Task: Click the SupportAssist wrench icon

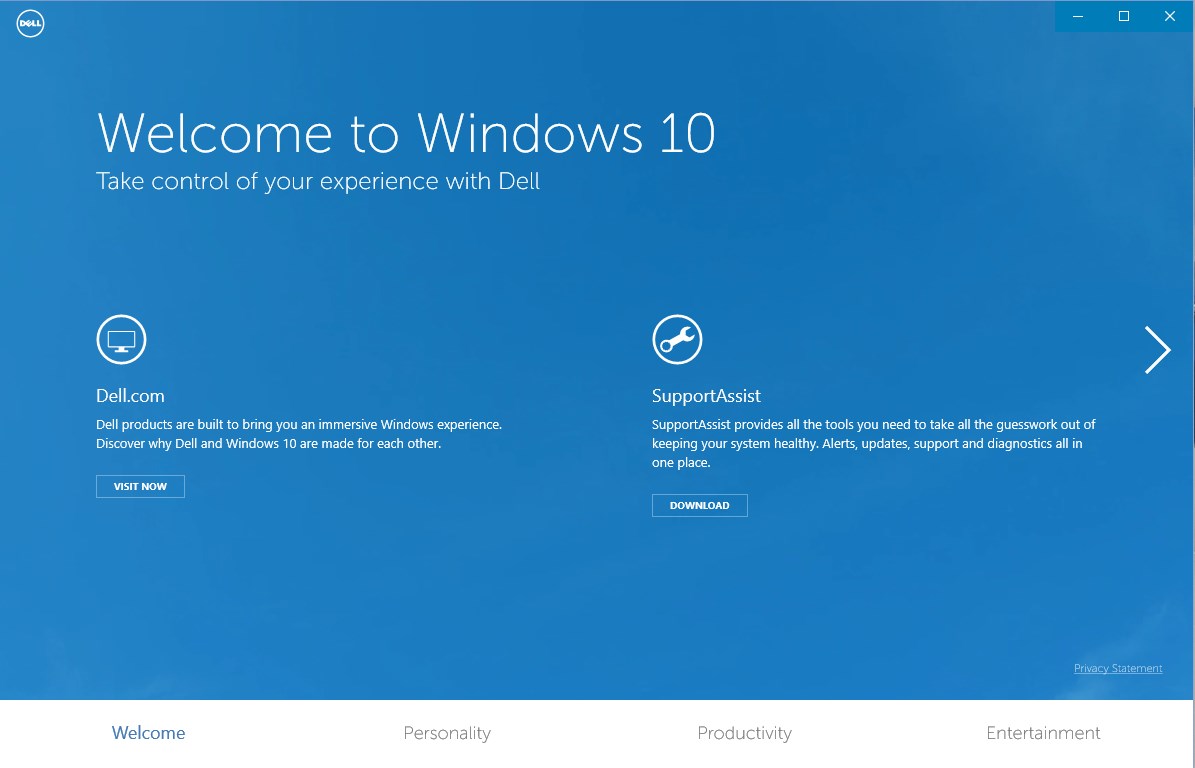Action: tap(677, 339)
